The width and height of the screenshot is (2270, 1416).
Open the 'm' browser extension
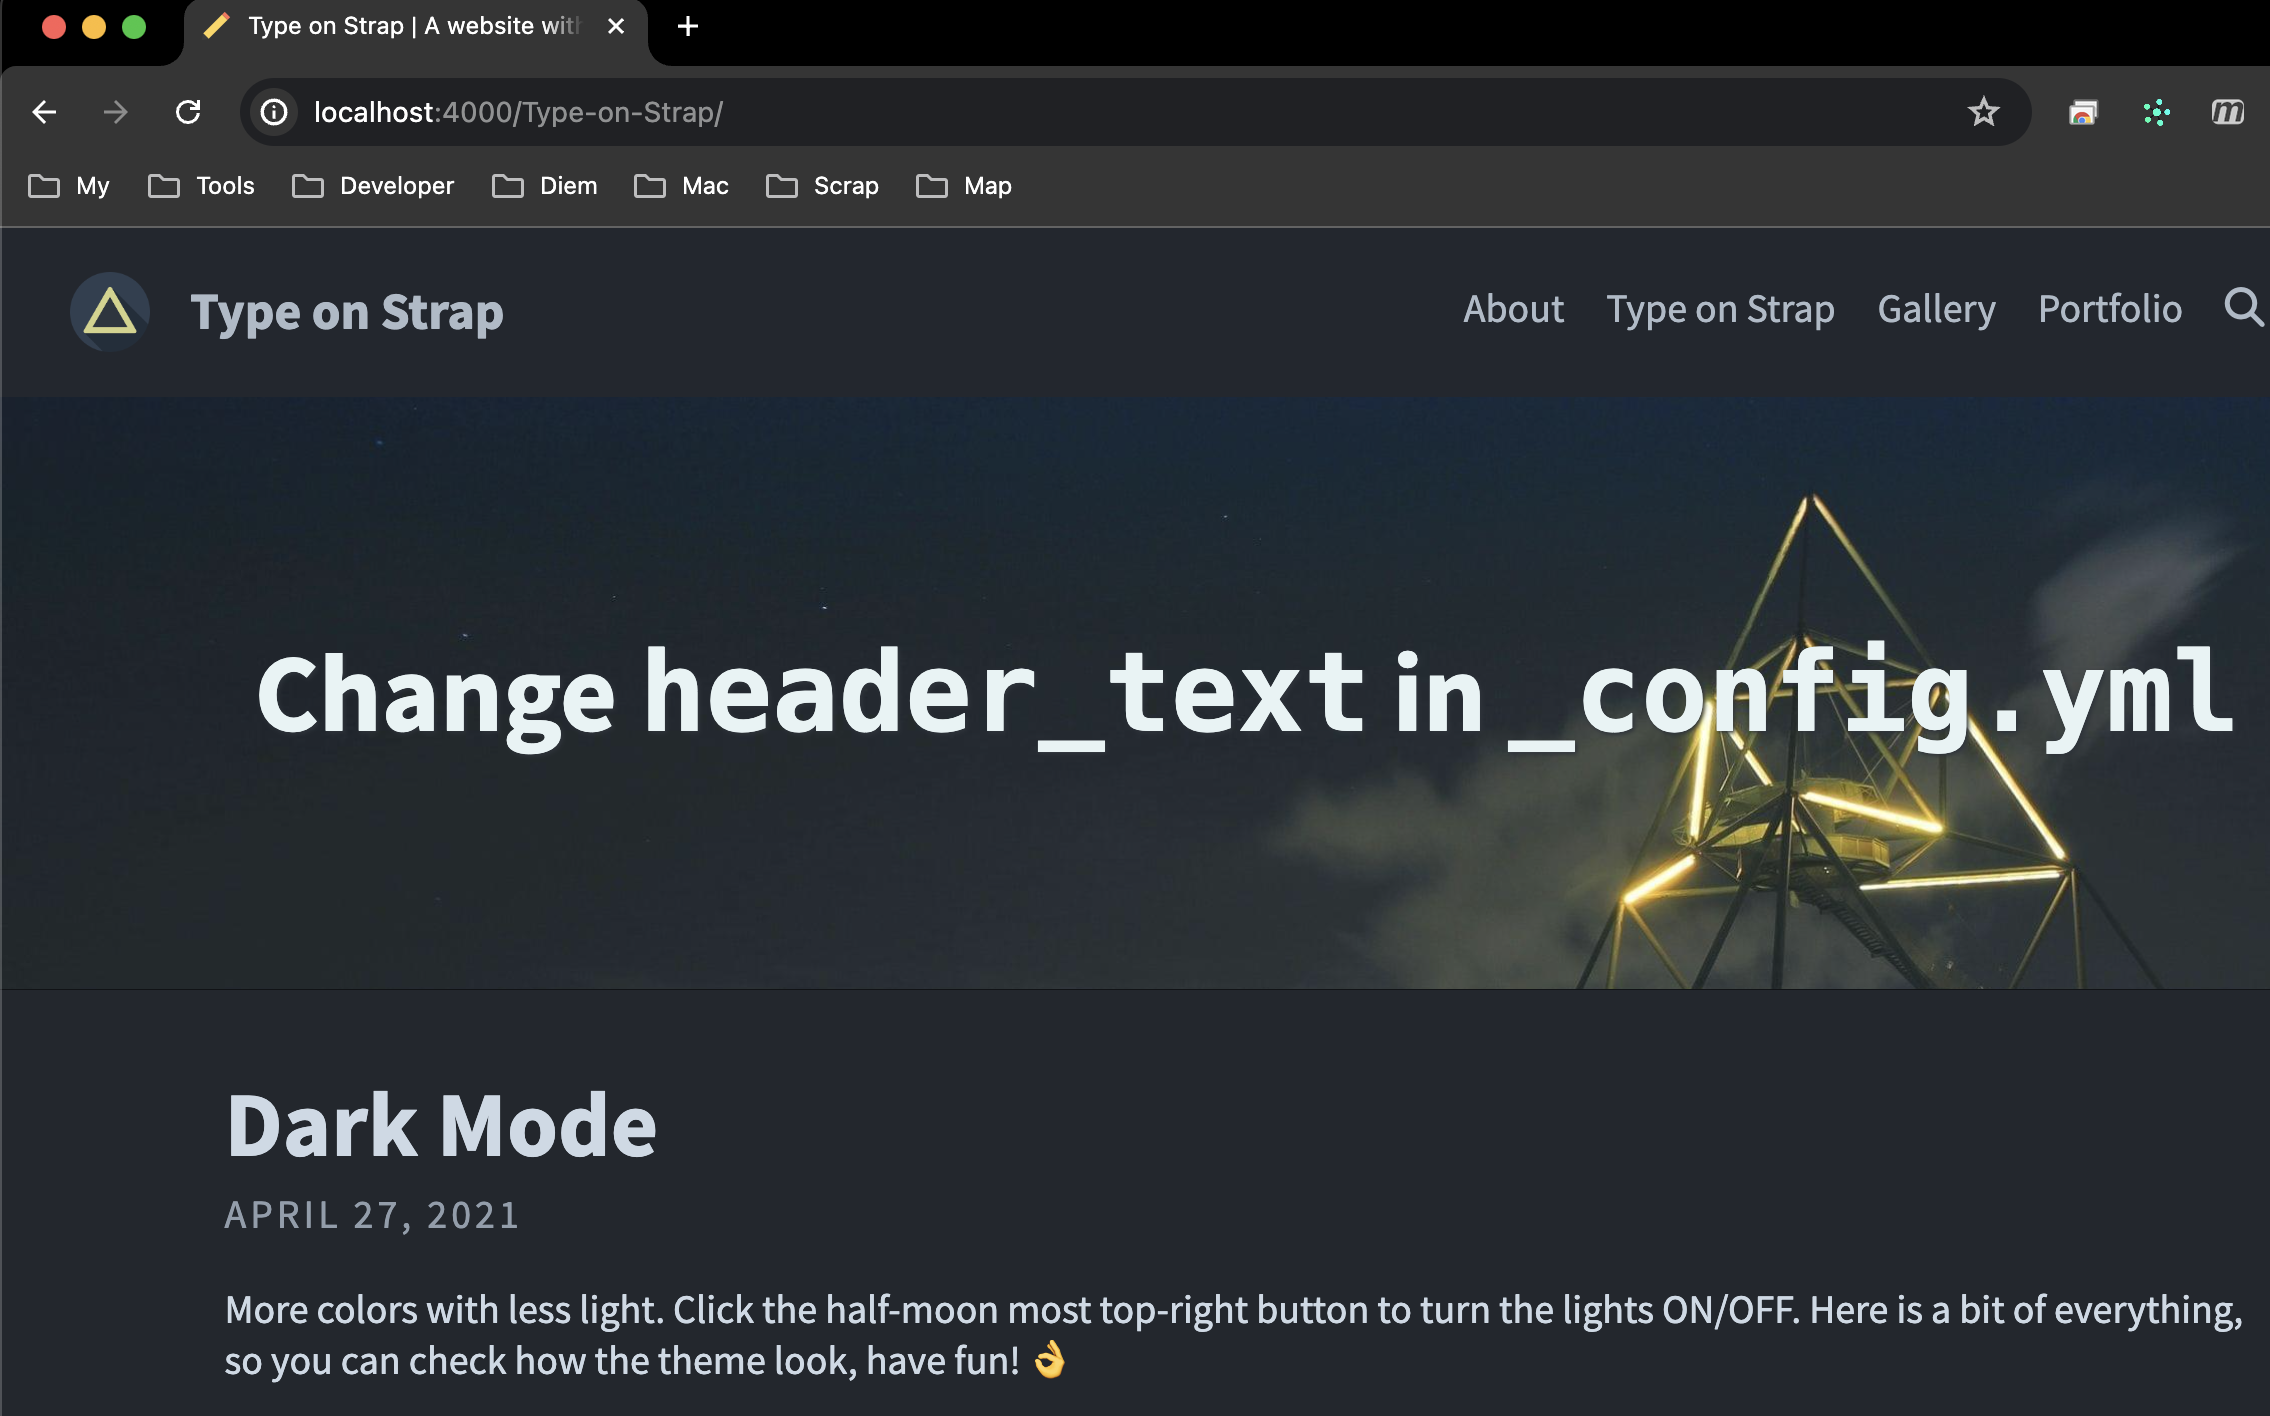[x=2228, y=112]
